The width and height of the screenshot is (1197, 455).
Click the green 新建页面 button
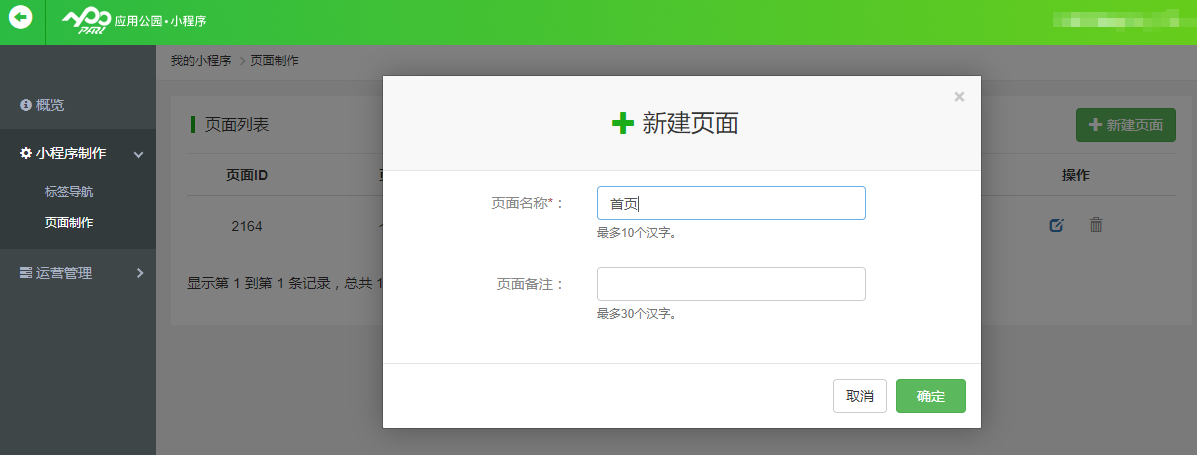[1125, 125]
